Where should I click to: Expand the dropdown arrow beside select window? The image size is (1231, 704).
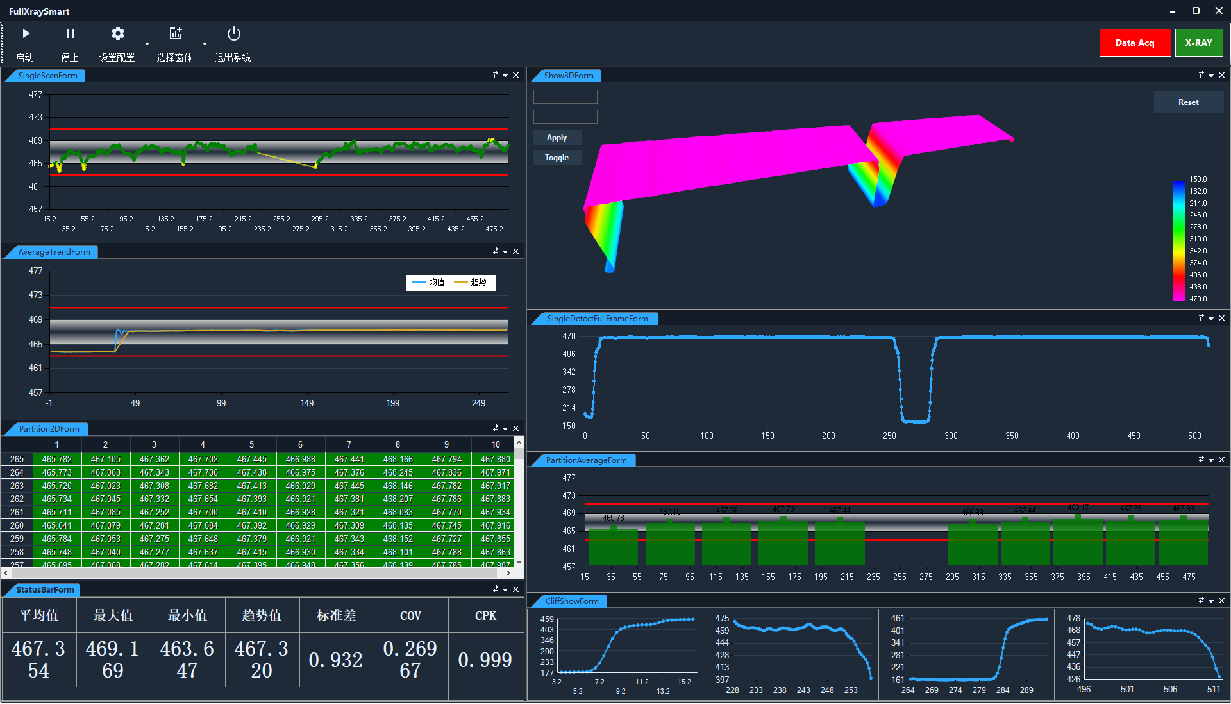click(205, 45)
